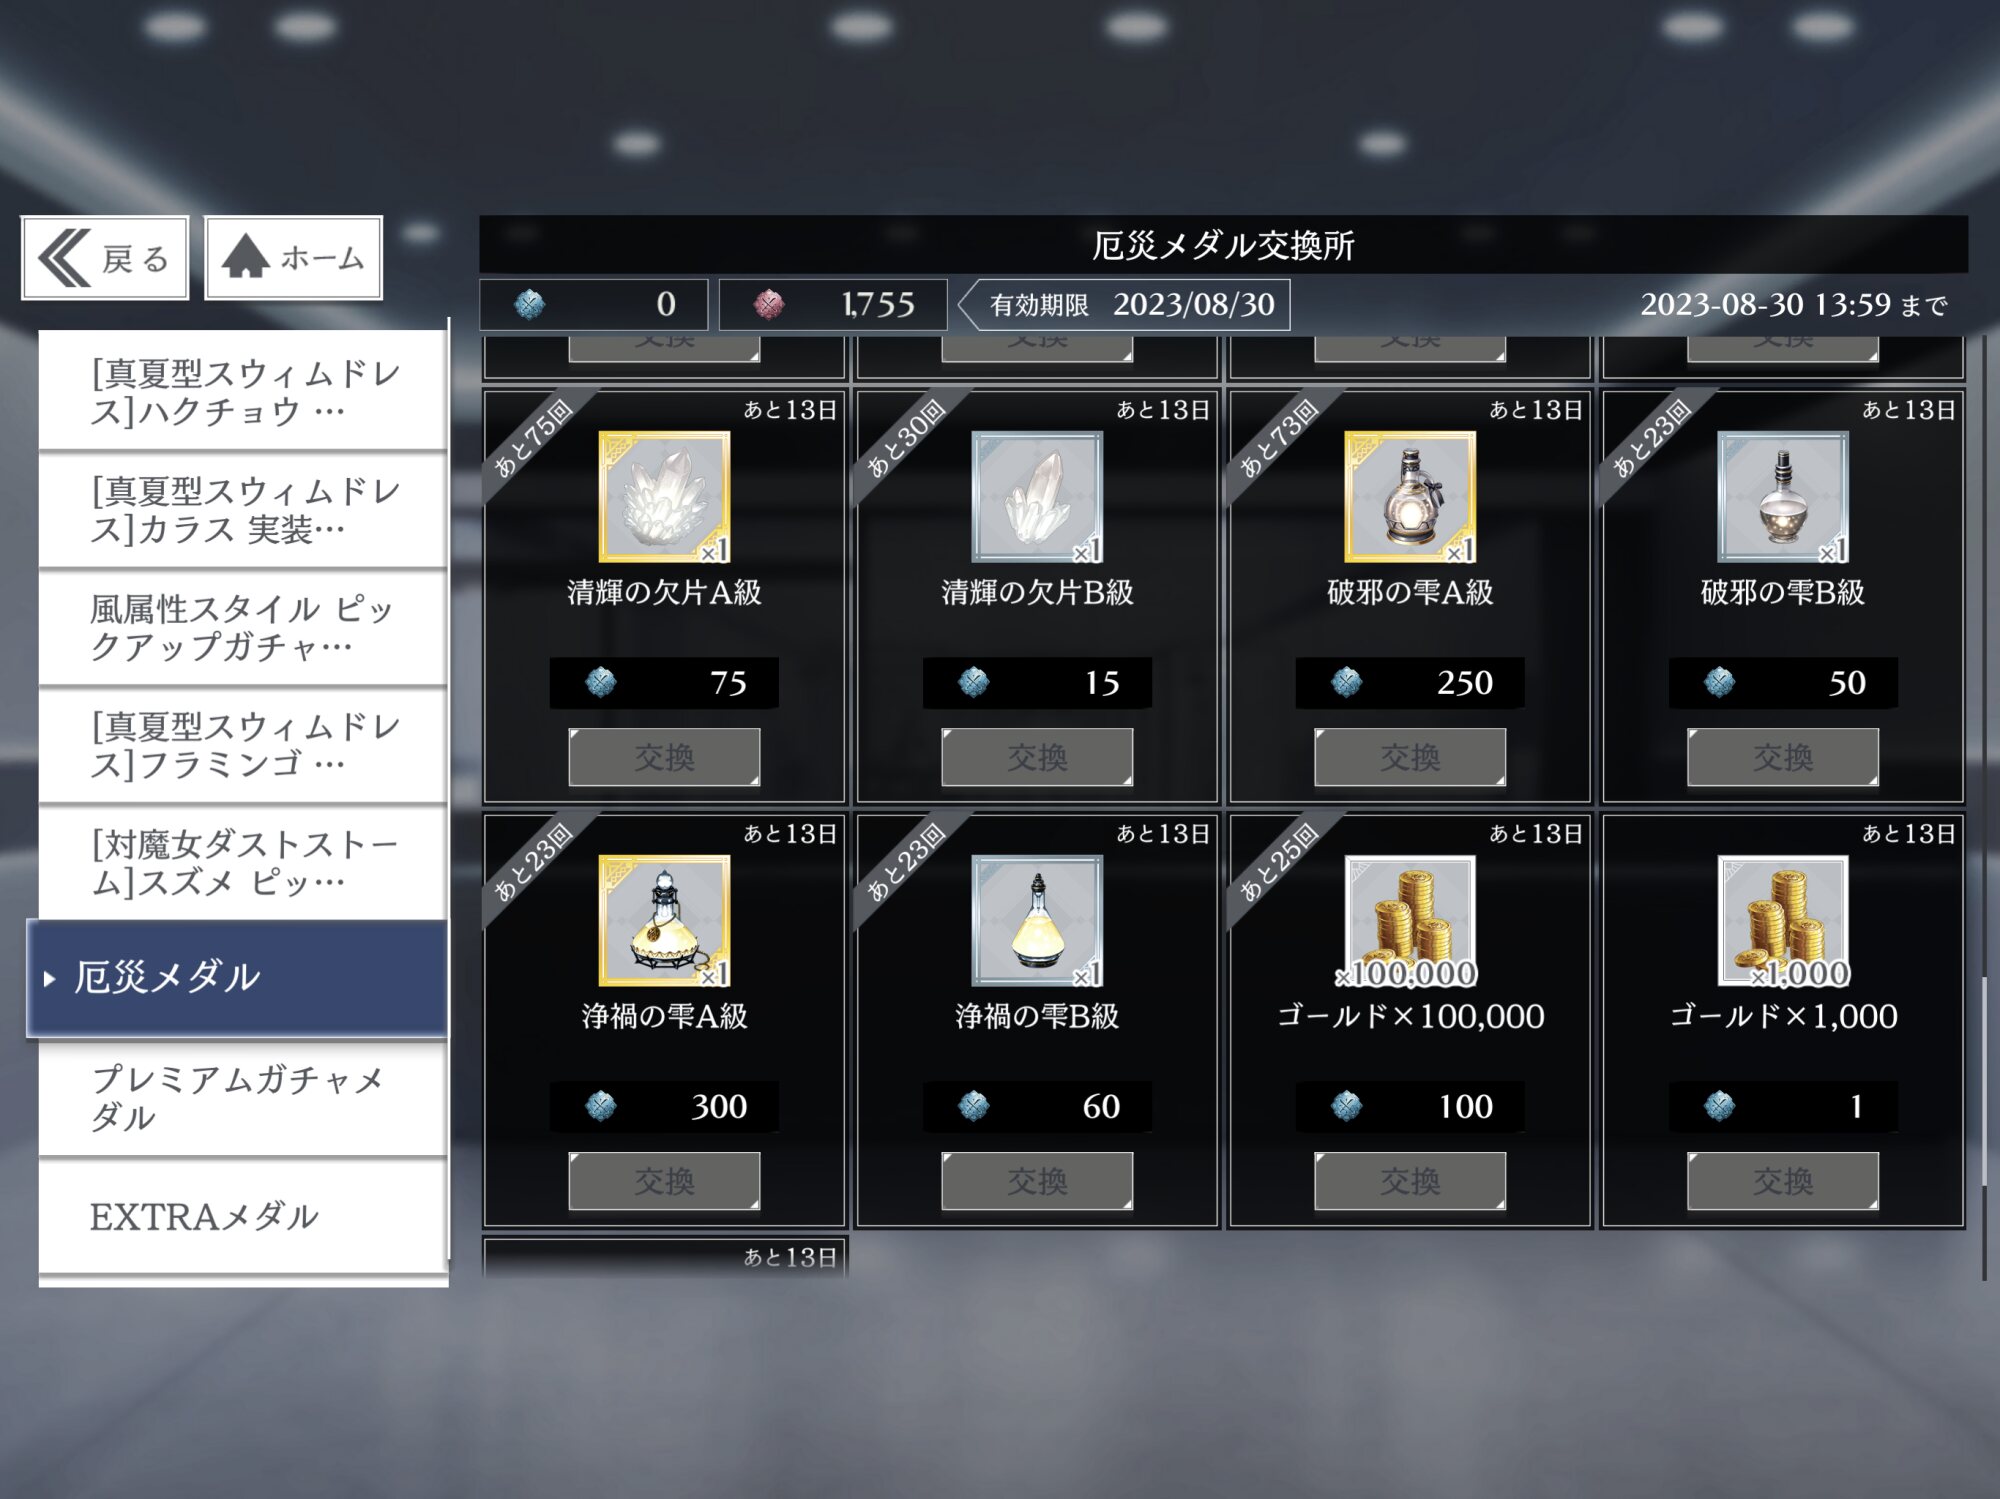Open the 浄禍の雫B級 flask icon
Viewport: 2000px width, 1499px height.
(x=1037, y=921)
